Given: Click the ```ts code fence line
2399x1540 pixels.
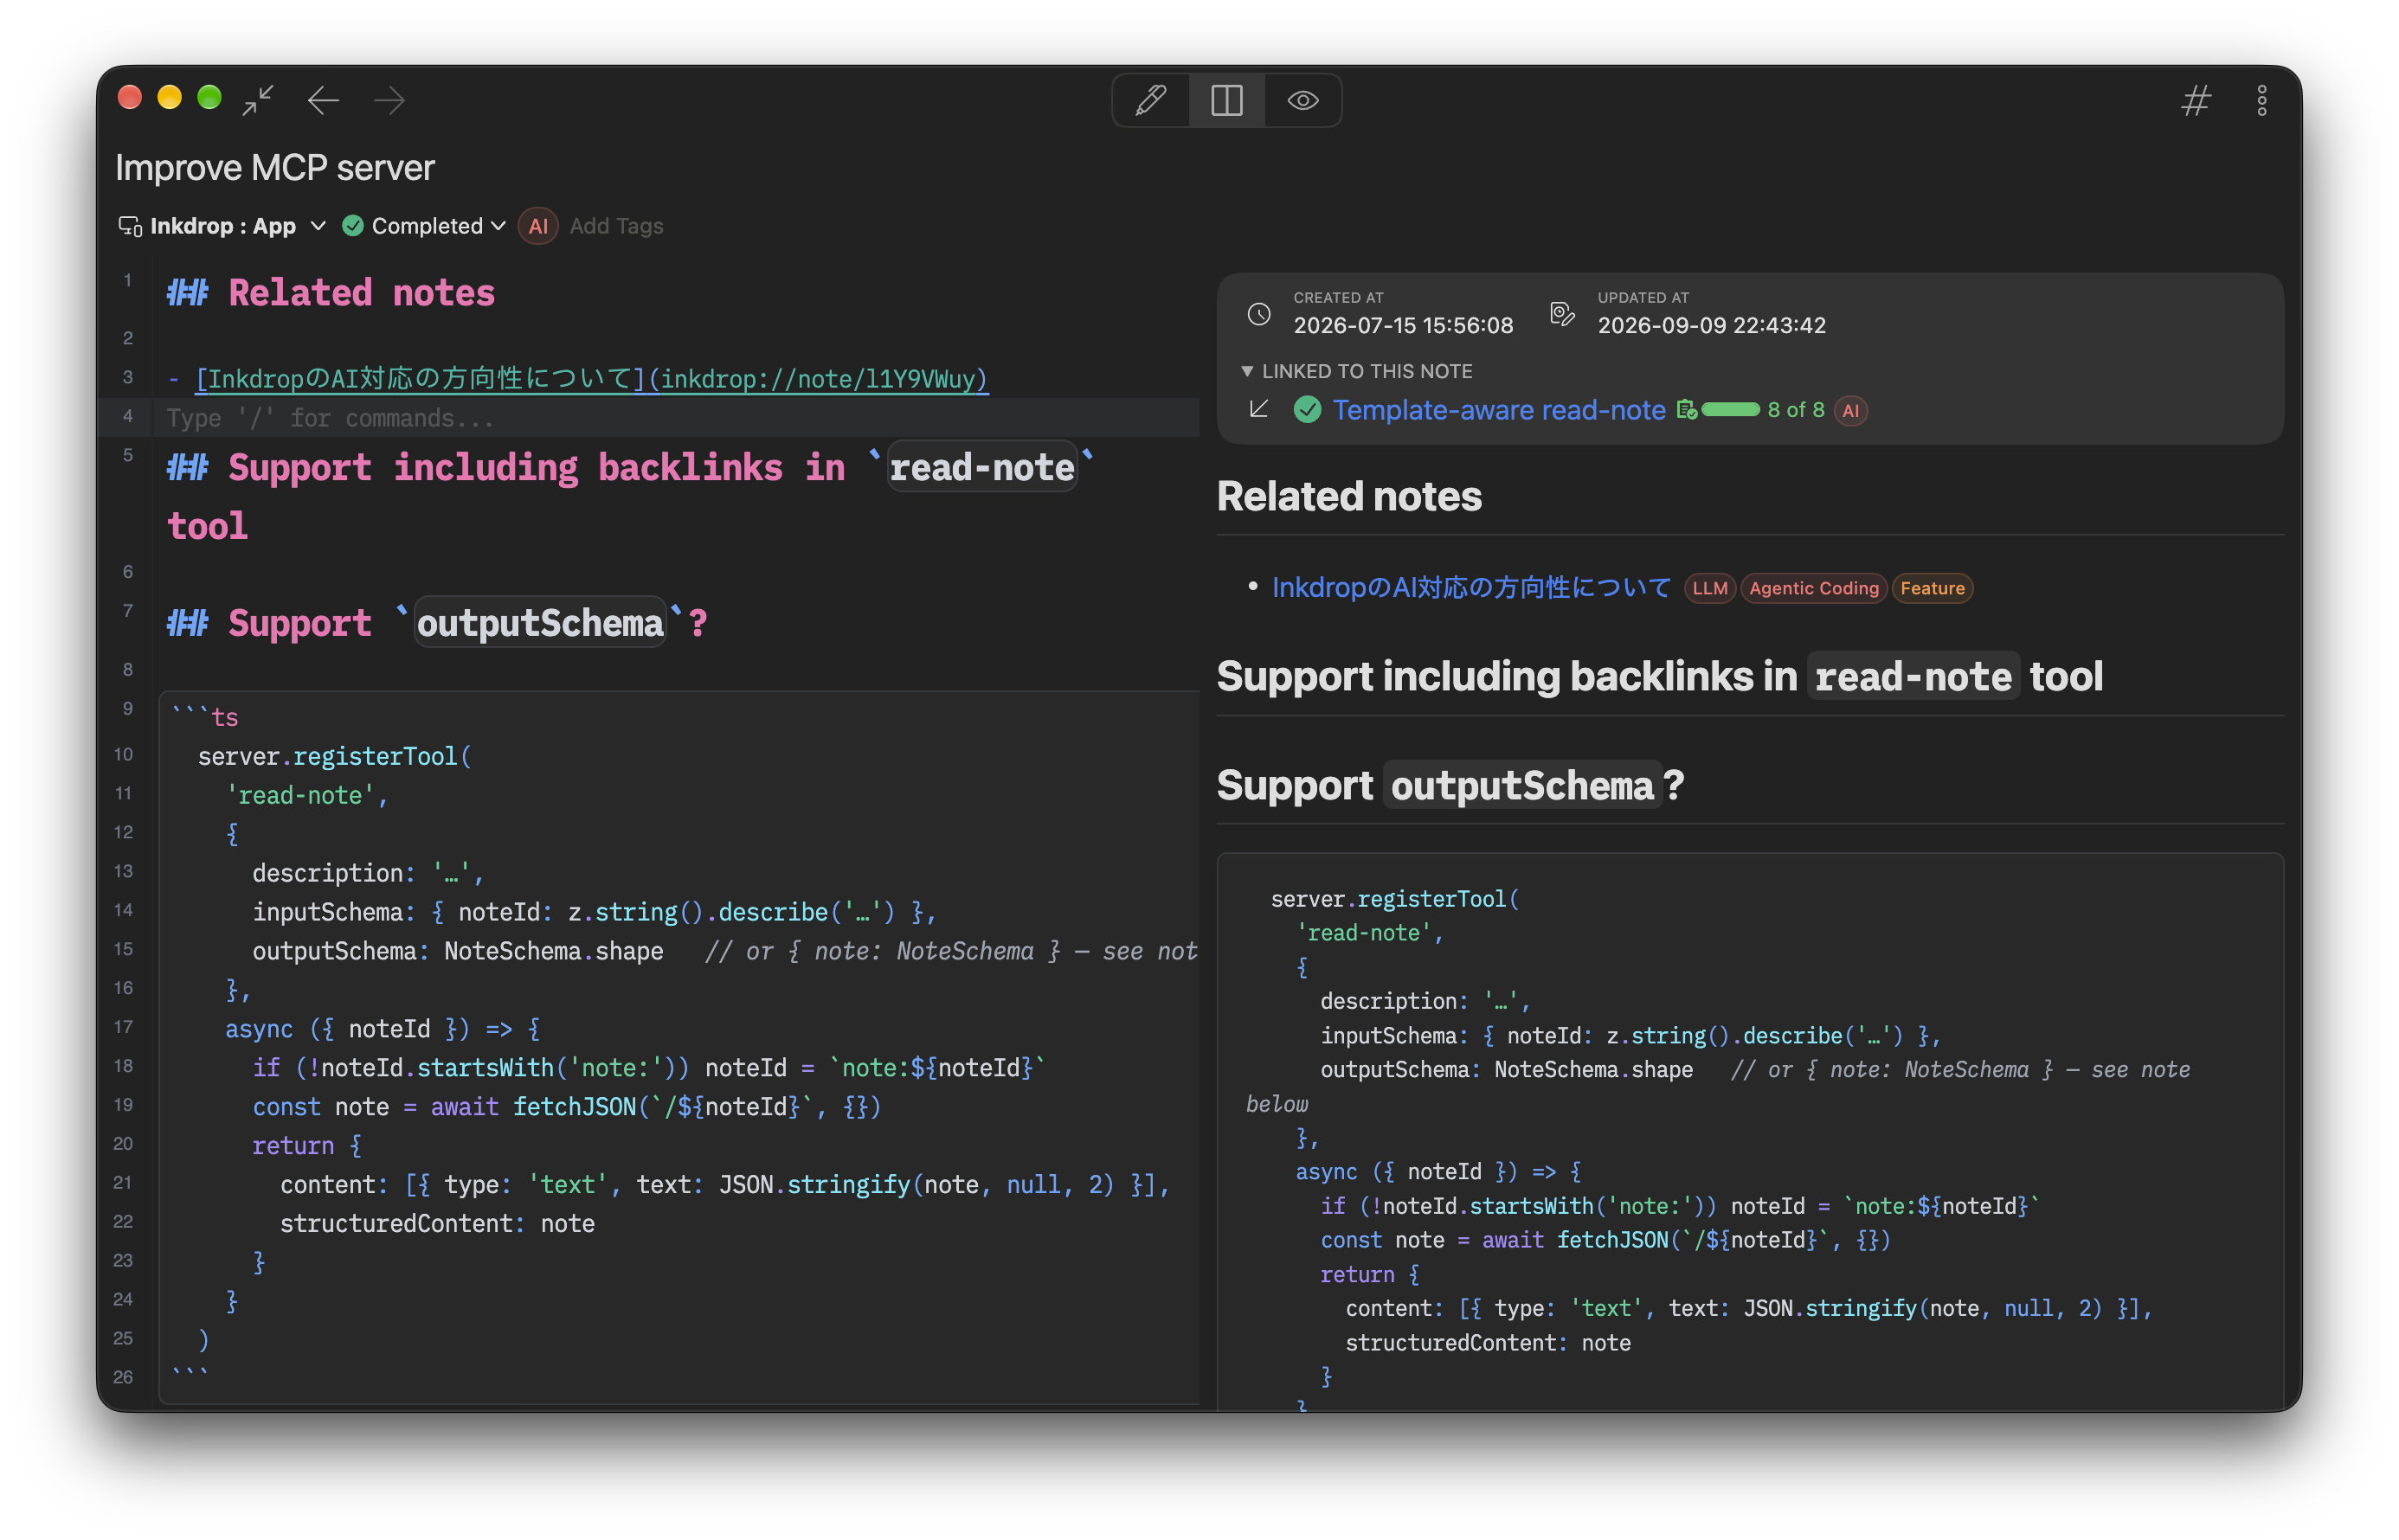Looking at the screenshot, I should pyautogui.click(x=206, y=717).
